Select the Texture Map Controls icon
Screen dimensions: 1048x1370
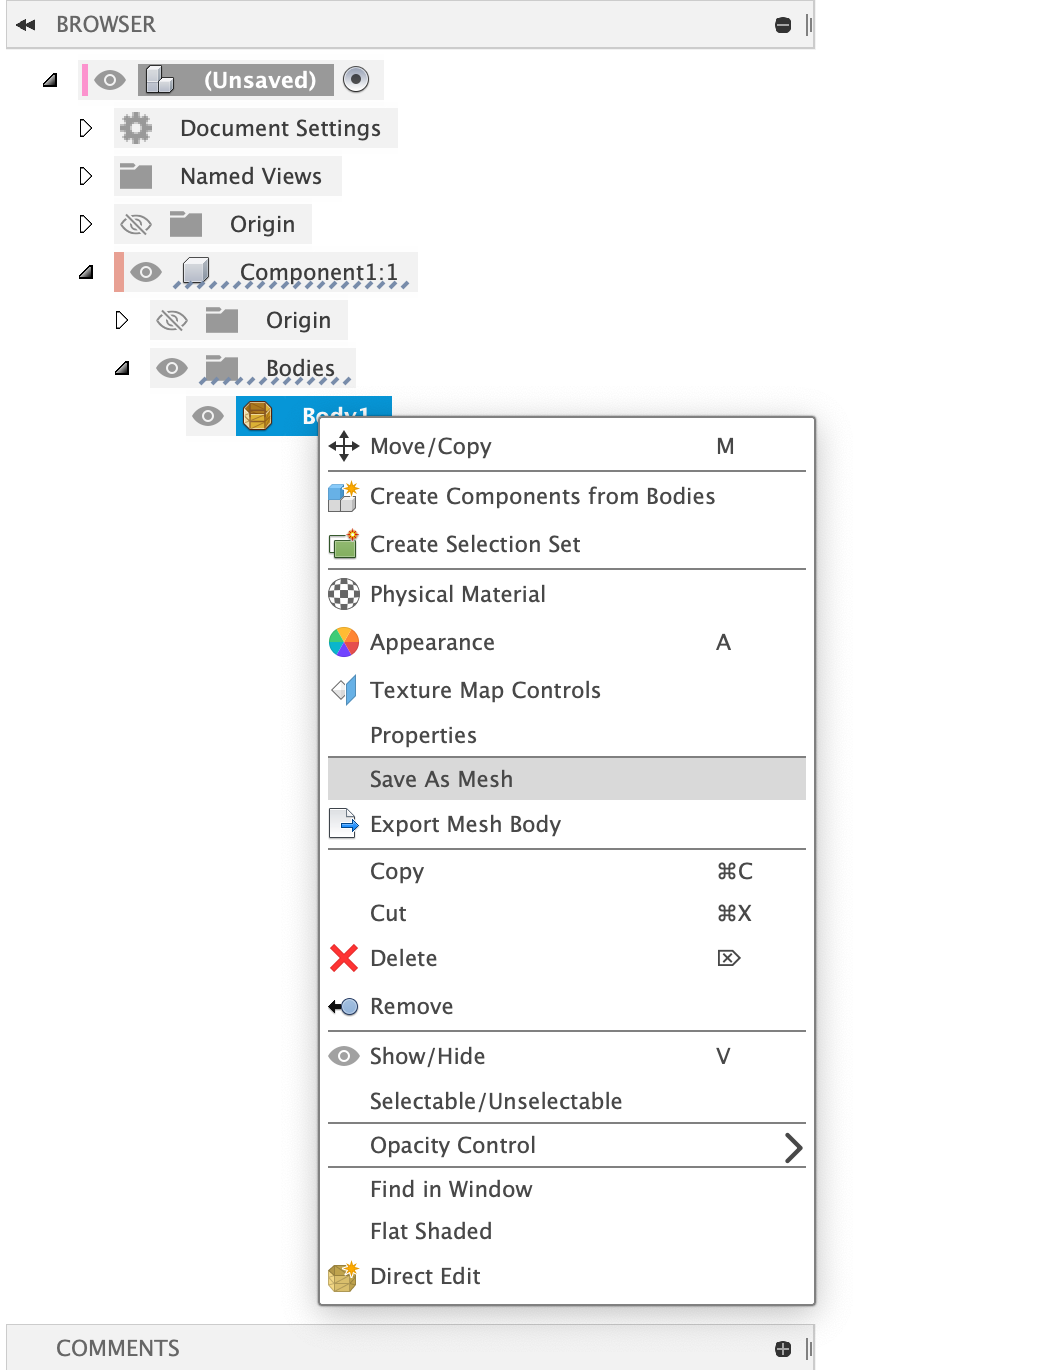344,690
